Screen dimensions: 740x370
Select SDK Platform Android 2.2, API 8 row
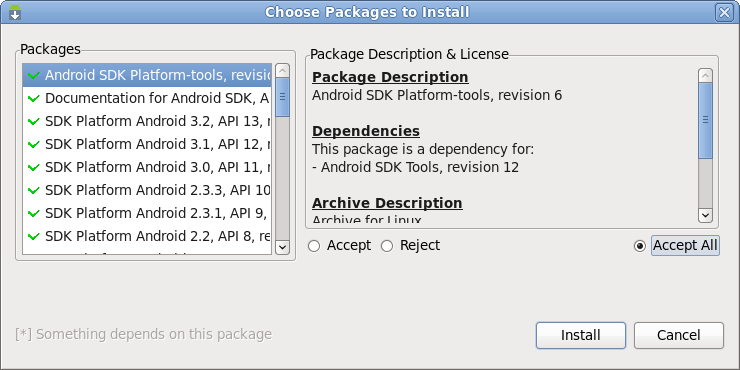pyautogui.click(x=147, y=236)
